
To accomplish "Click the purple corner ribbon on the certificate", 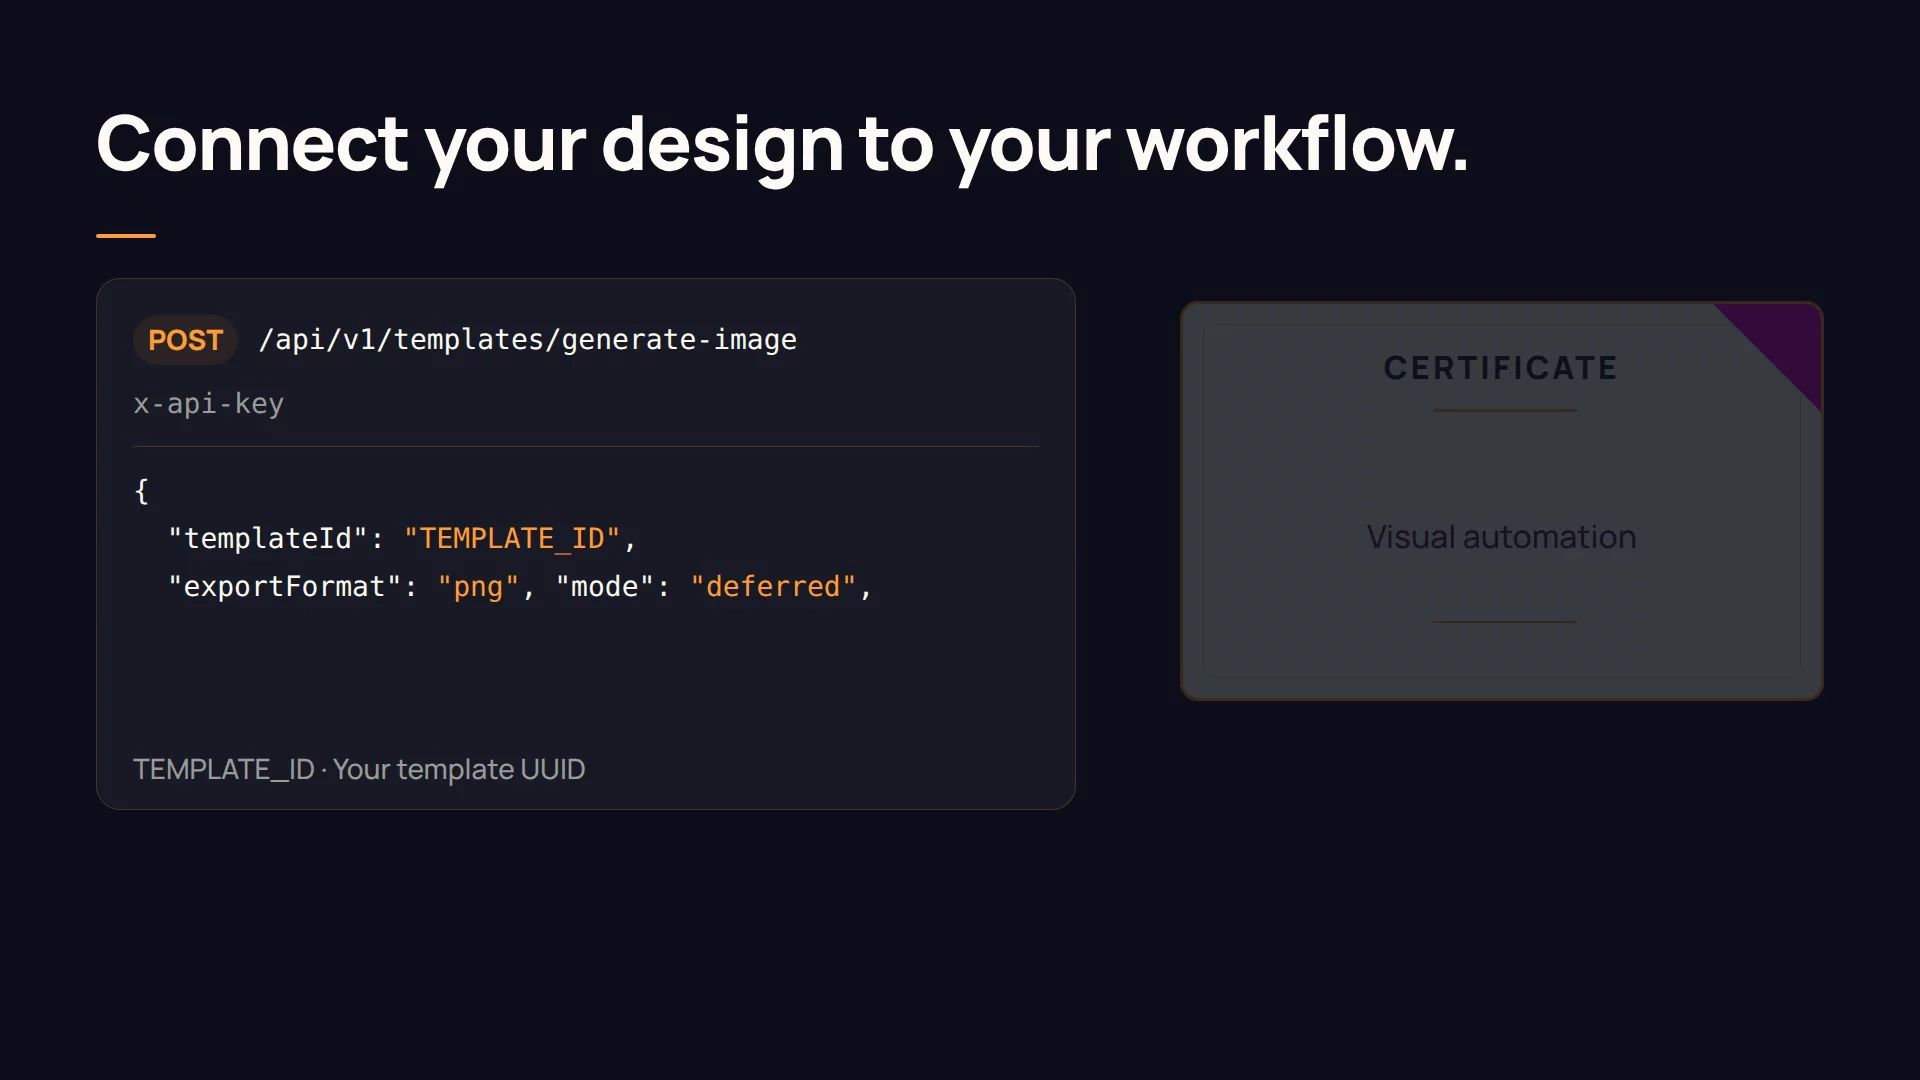I will coord(1783,341).
